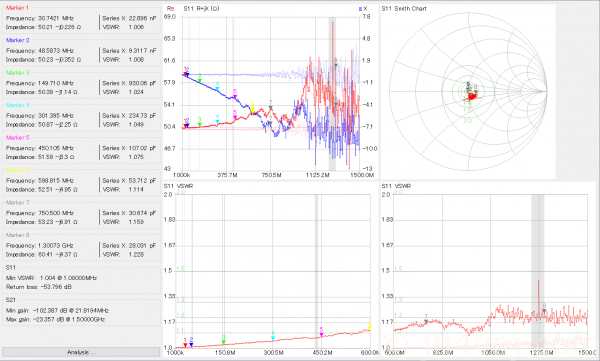Click the S11 R+jX chart title
Screen dimensions: 600x361
[x=201, y=8]
